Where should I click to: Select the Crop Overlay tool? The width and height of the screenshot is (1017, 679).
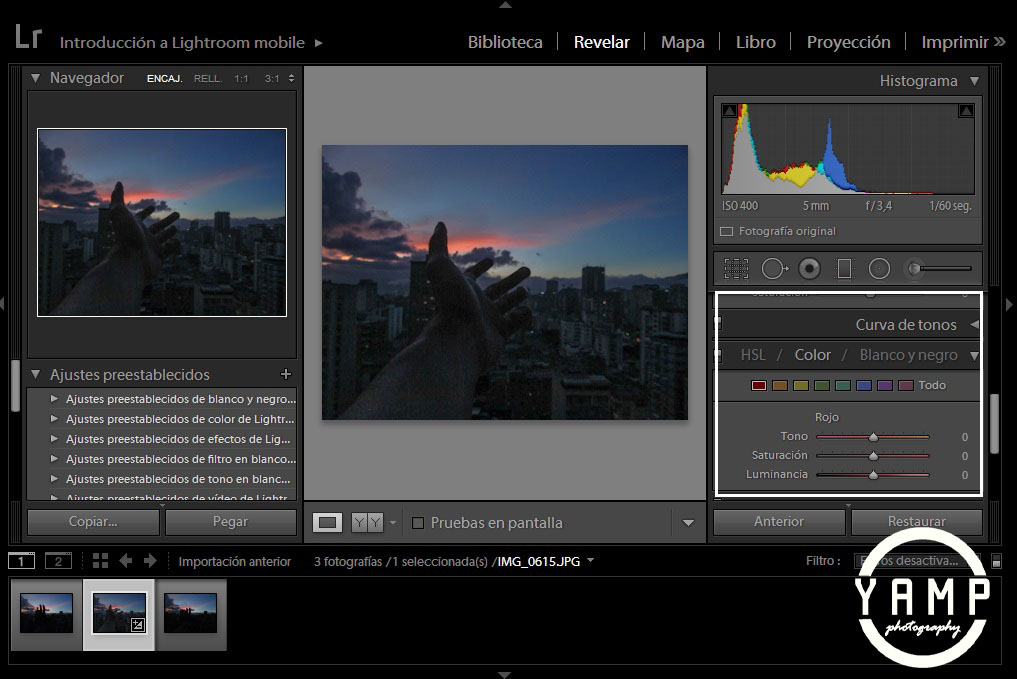(x=736, y=269)
